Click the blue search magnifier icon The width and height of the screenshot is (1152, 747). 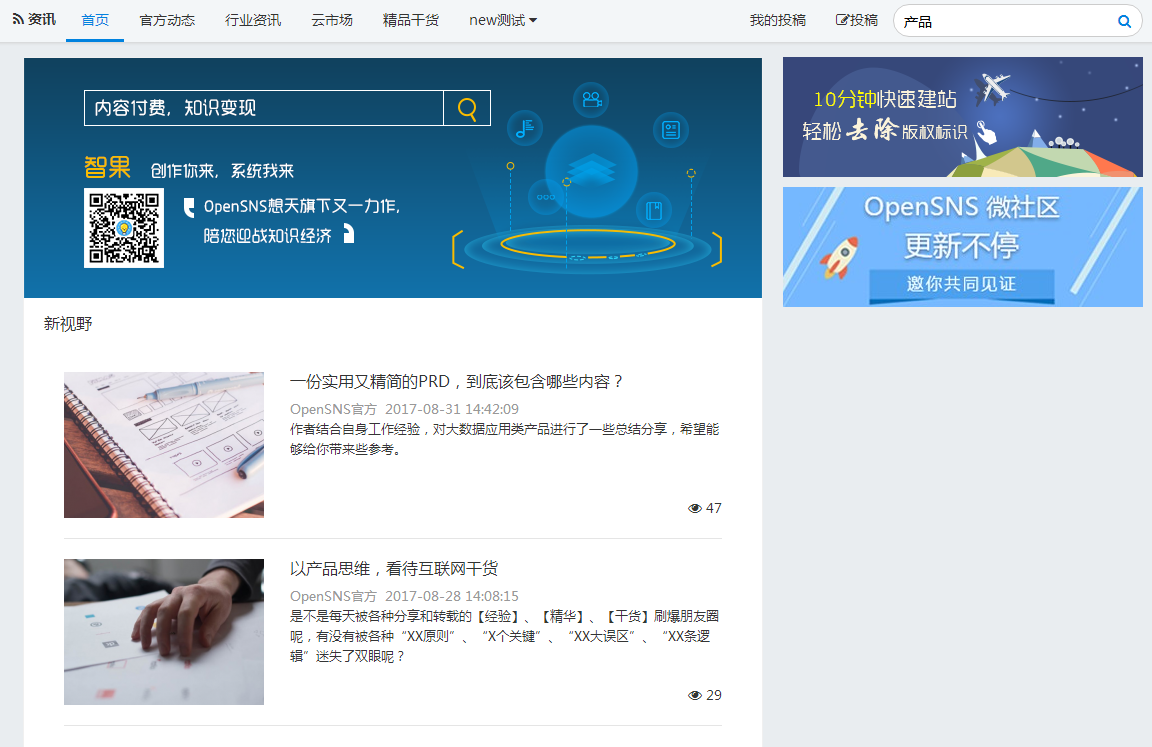click(x=1124, y=21)
